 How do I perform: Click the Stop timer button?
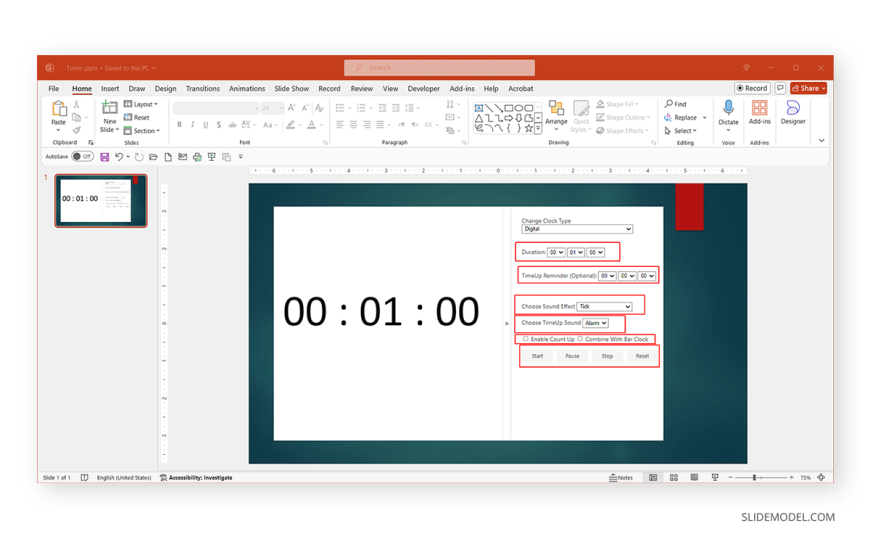(x=607, y=356)
